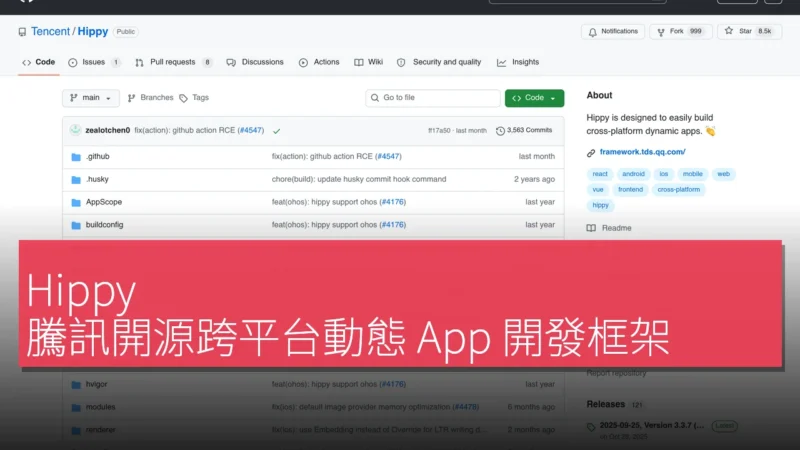Image resolution: width=800 pixels, height=450 pixels.
Task: Click the Notifications bell button
Action: pyautogui.click(x=613, y=32)
